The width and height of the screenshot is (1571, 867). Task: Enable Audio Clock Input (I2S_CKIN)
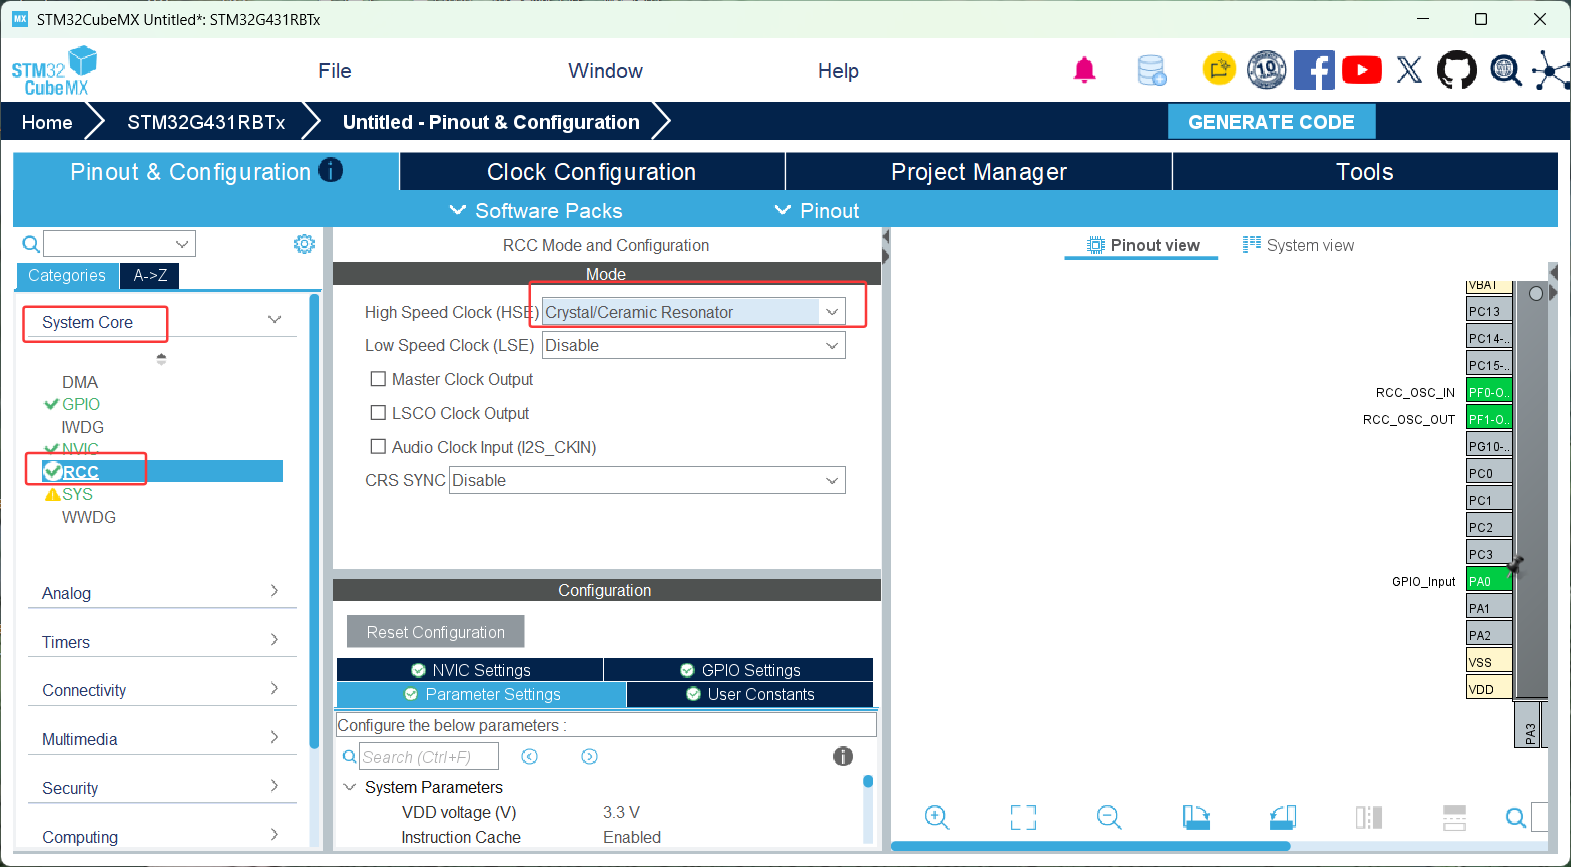tap(378, 447)
